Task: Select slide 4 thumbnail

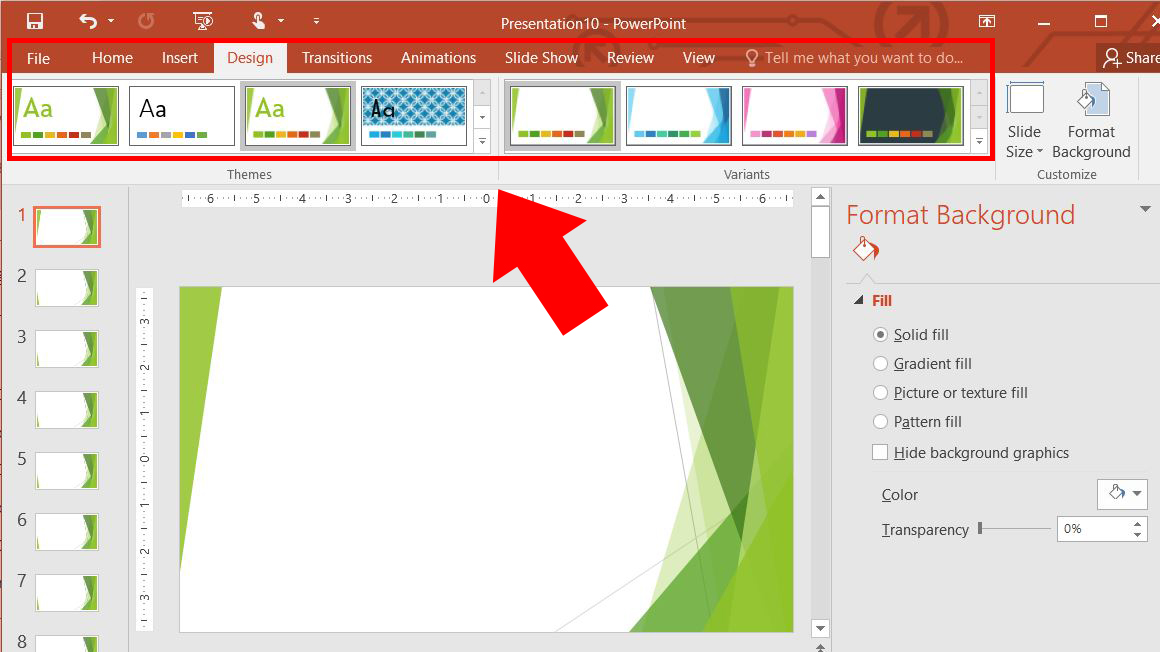Action: click(67, 410)
